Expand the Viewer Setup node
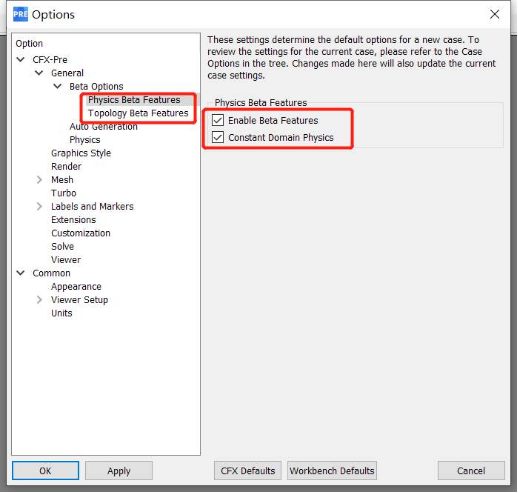This screenshot has height=493, width=518. click(39, 299)
